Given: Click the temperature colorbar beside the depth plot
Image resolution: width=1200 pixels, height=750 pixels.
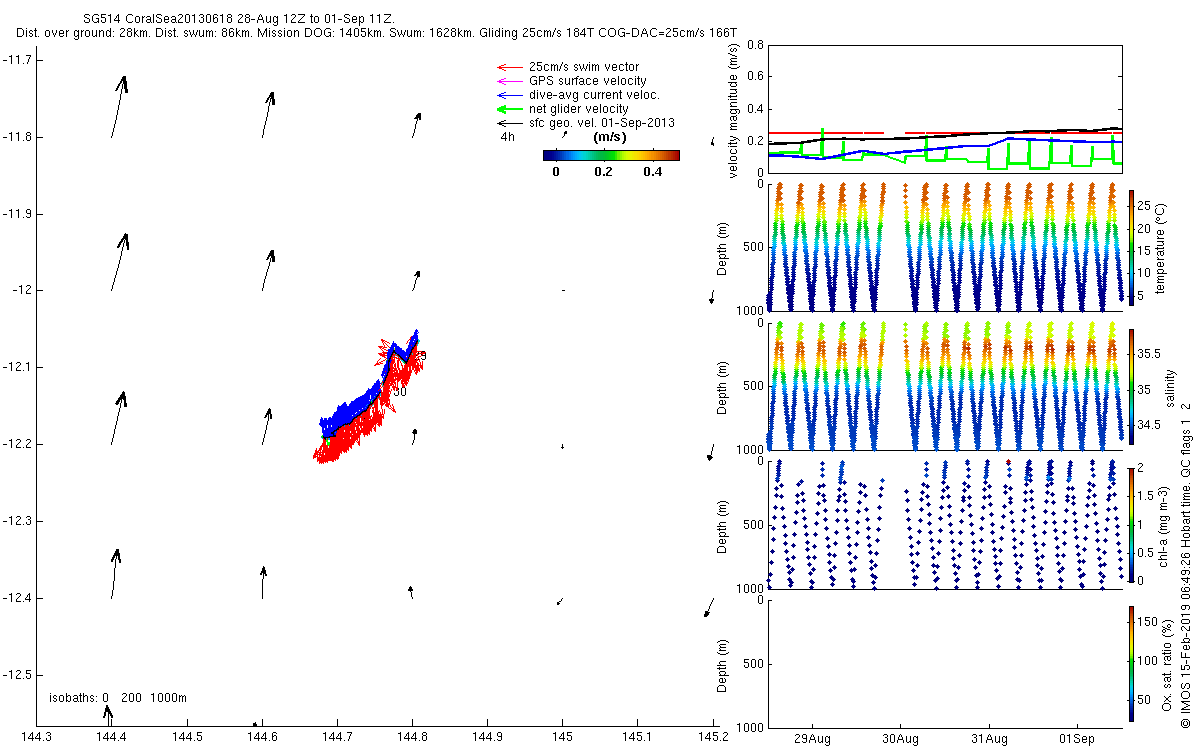Looking at the screenshot, I should [x=1131, y=246].
